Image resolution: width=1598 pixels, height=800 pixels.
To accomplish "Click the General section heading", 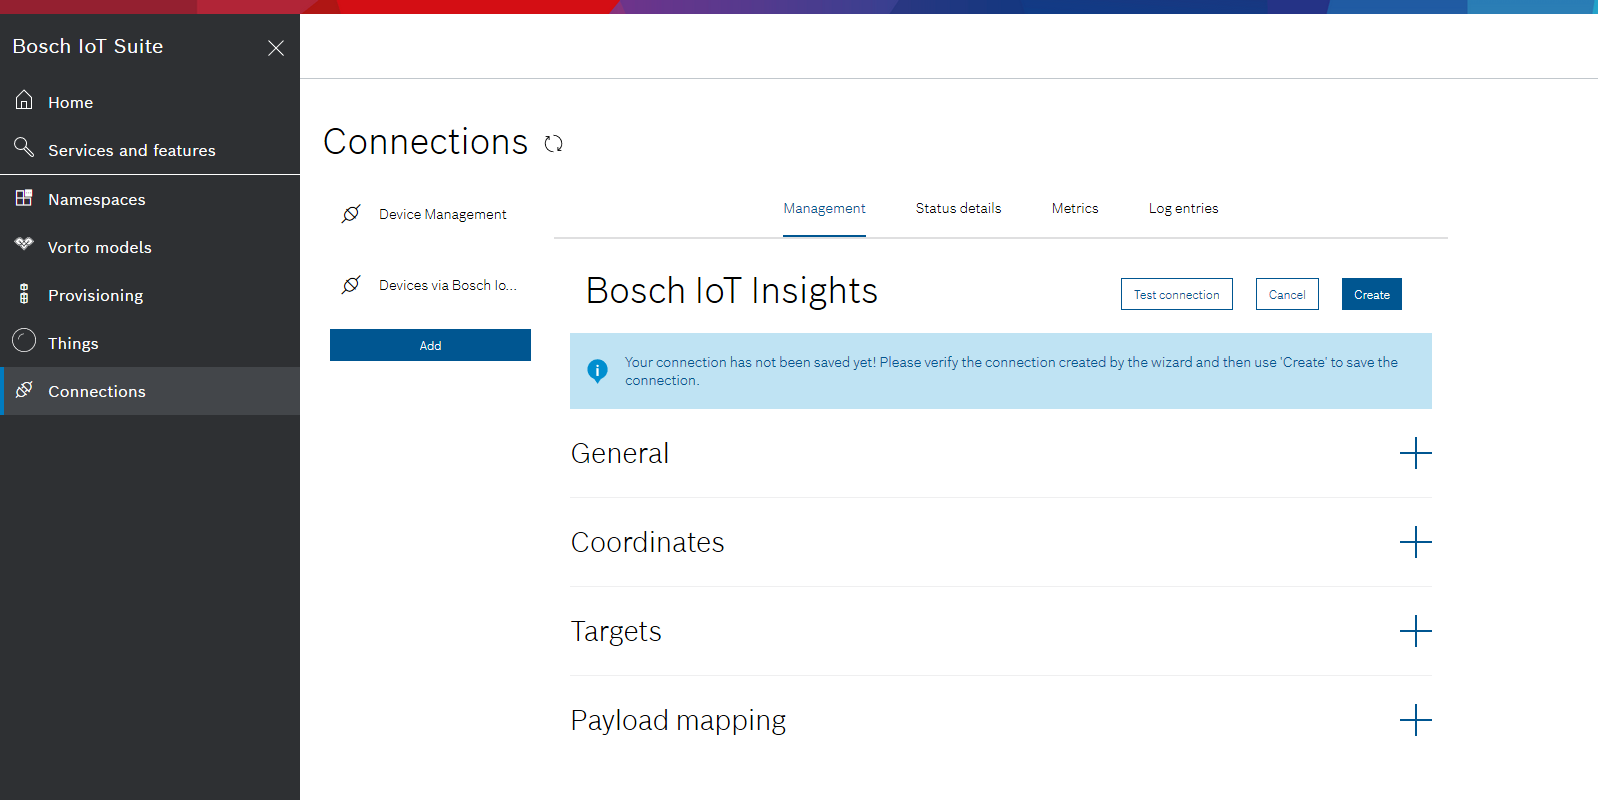I will [620, 453].
